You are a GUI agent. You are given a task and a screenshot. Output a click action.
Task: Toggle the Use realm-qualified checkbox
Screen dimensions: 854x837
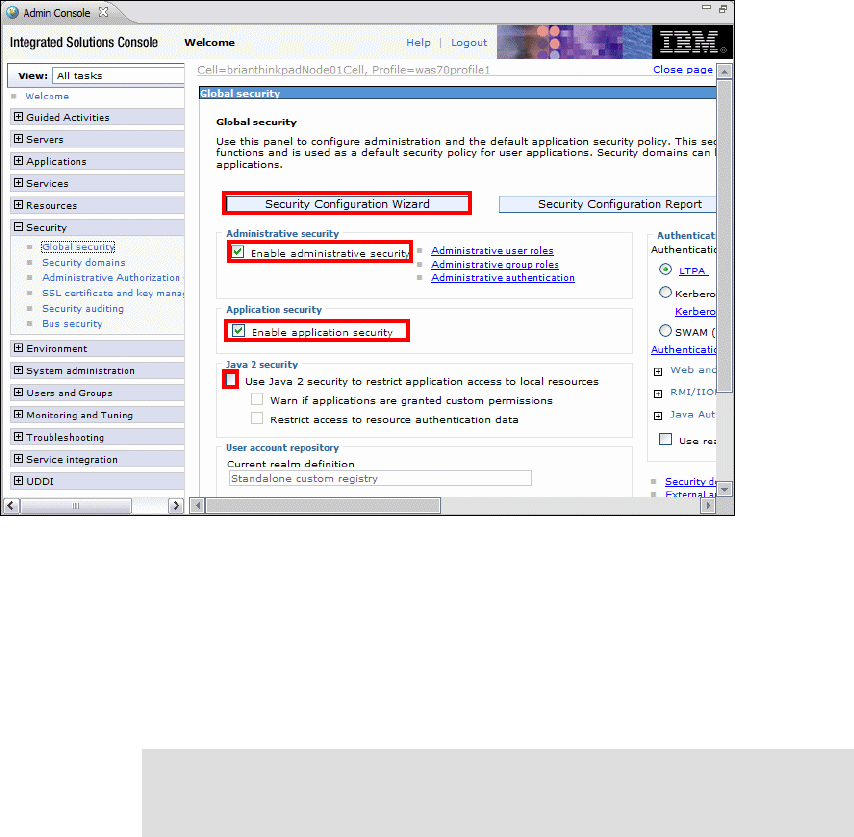coord(666,439)
